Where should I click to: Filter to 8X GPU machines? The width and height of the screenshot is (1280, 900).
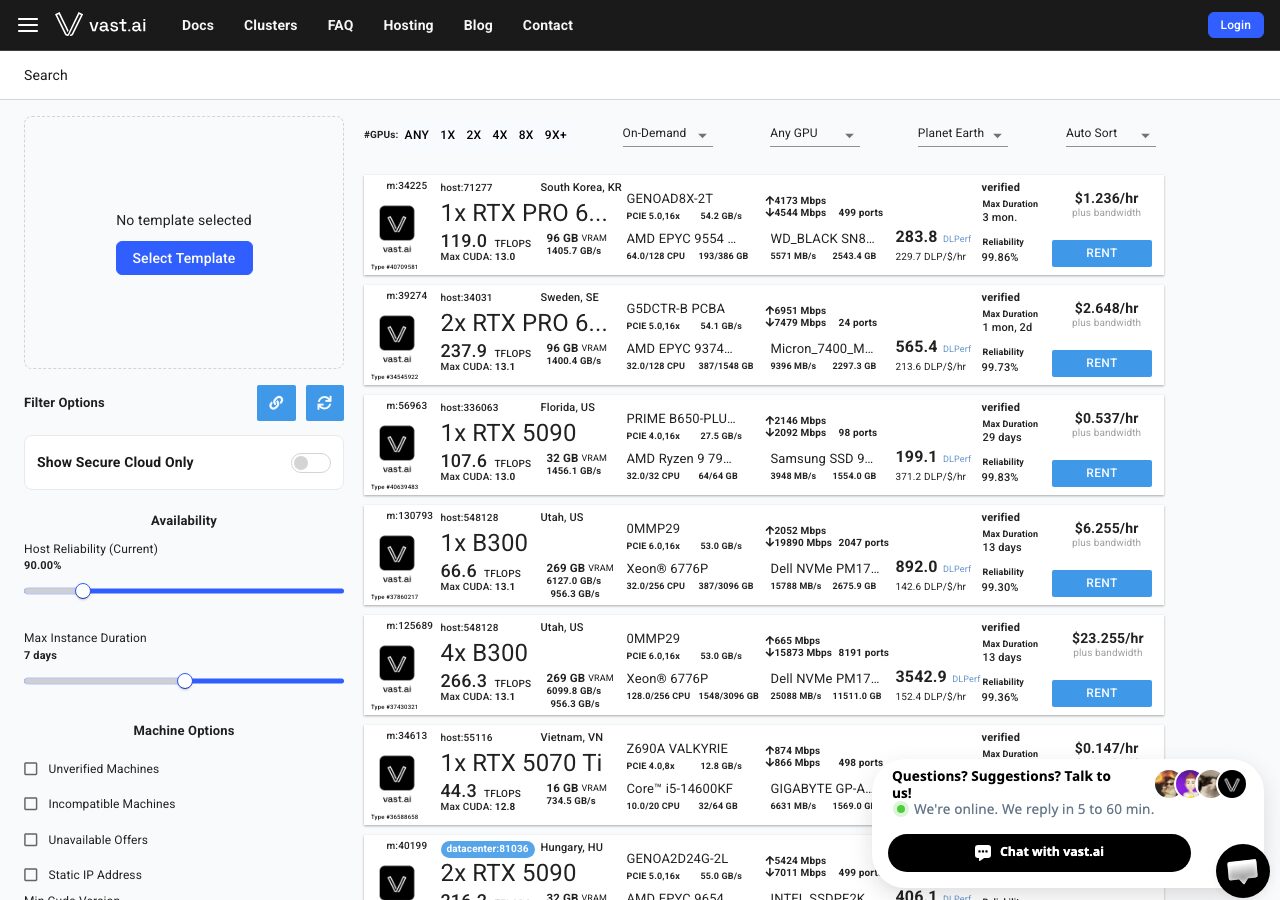tap(526, 135)
